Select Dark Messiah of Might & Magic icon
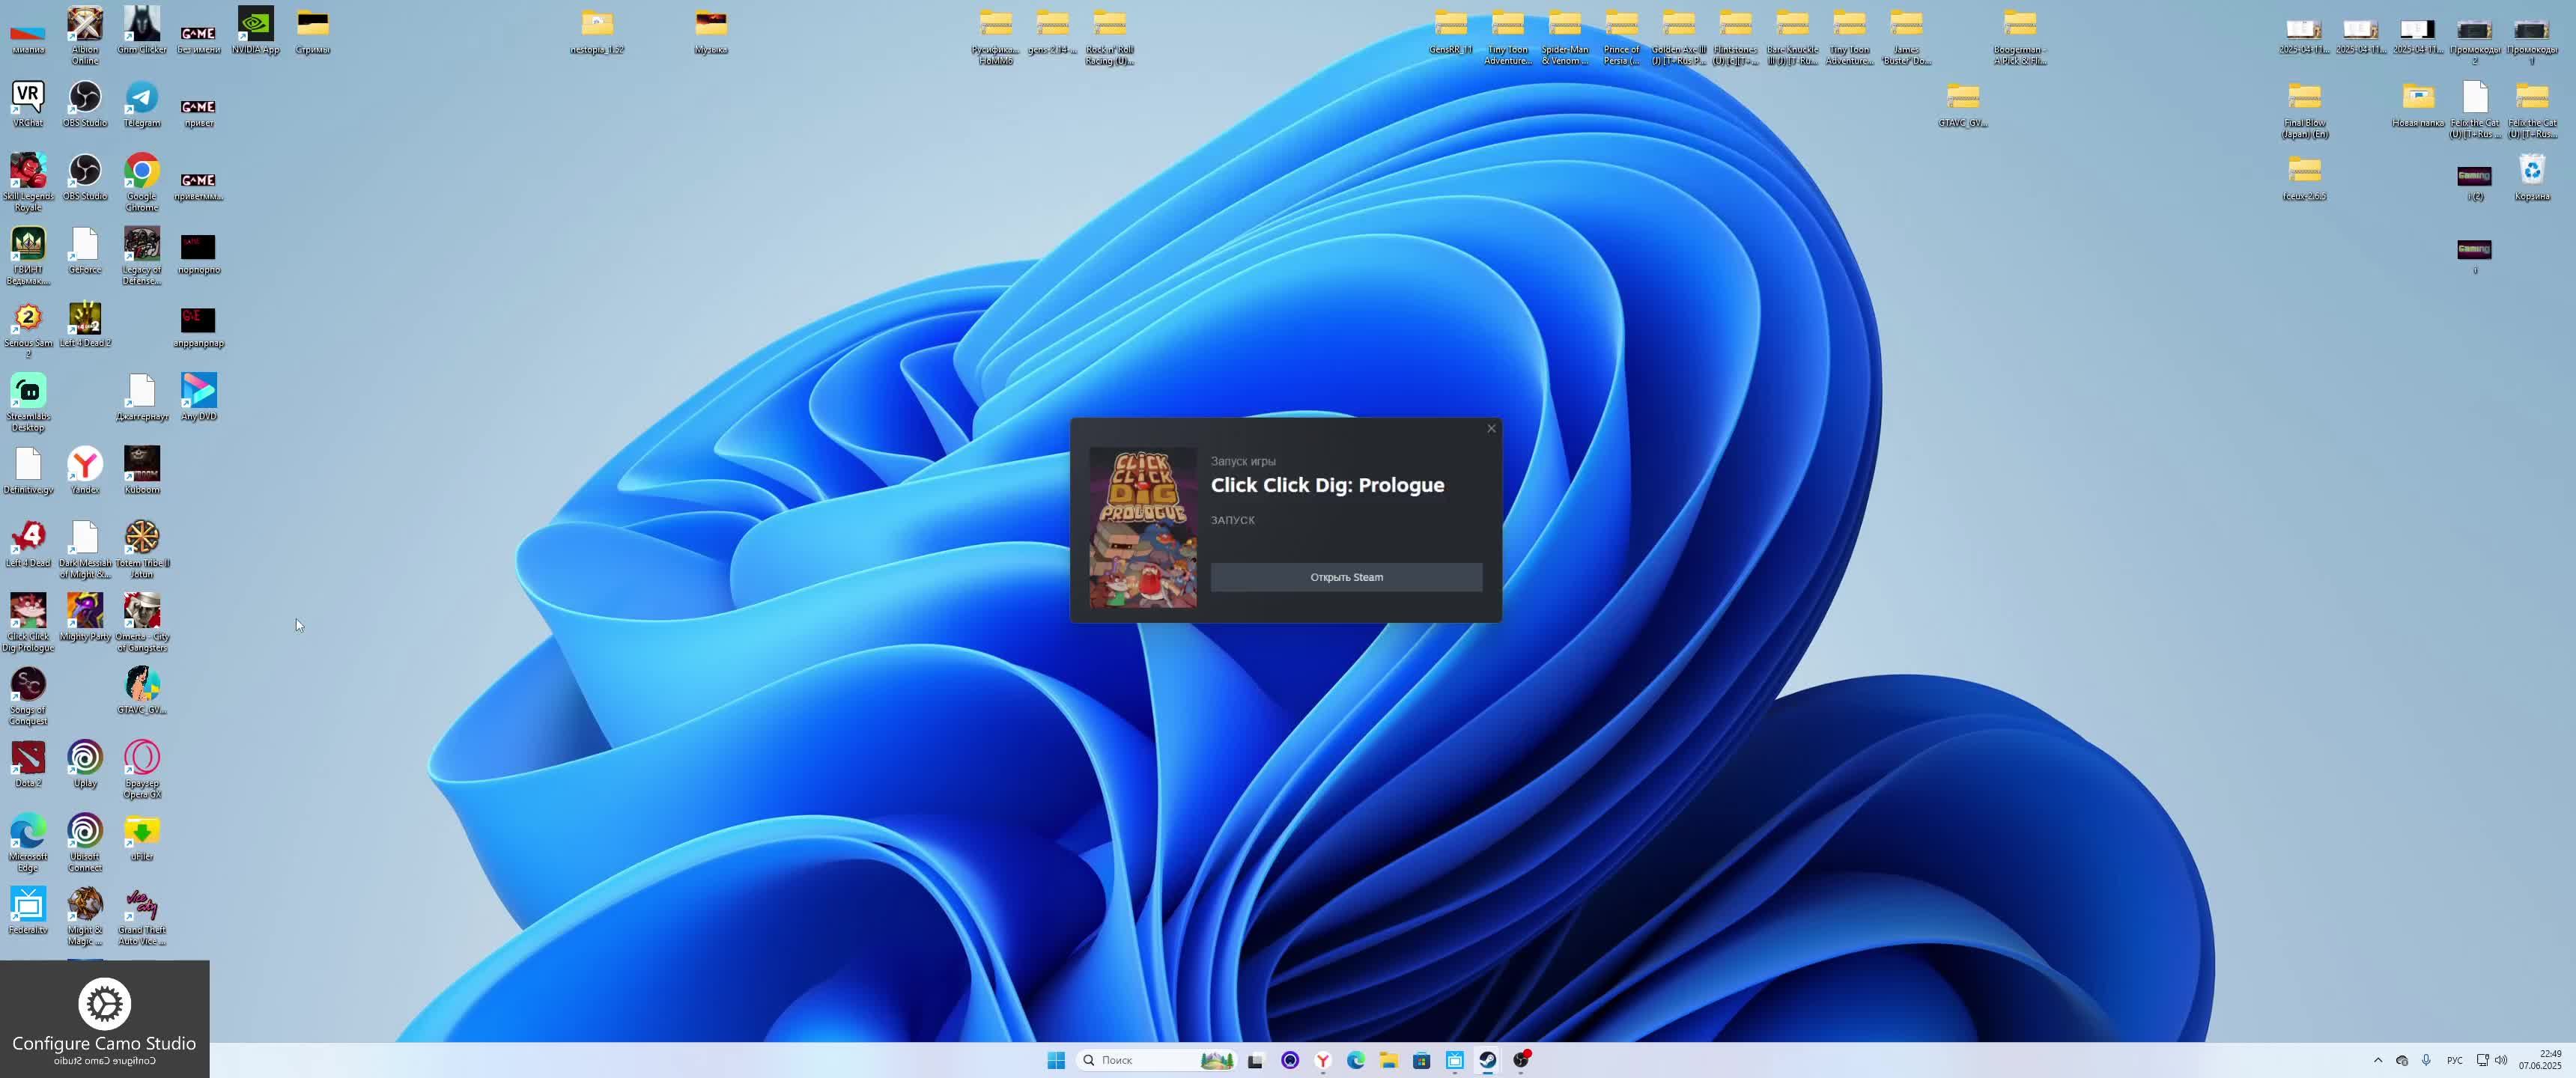The height and width of the screenshot is (1078, 2576). (x=85, y=549)
